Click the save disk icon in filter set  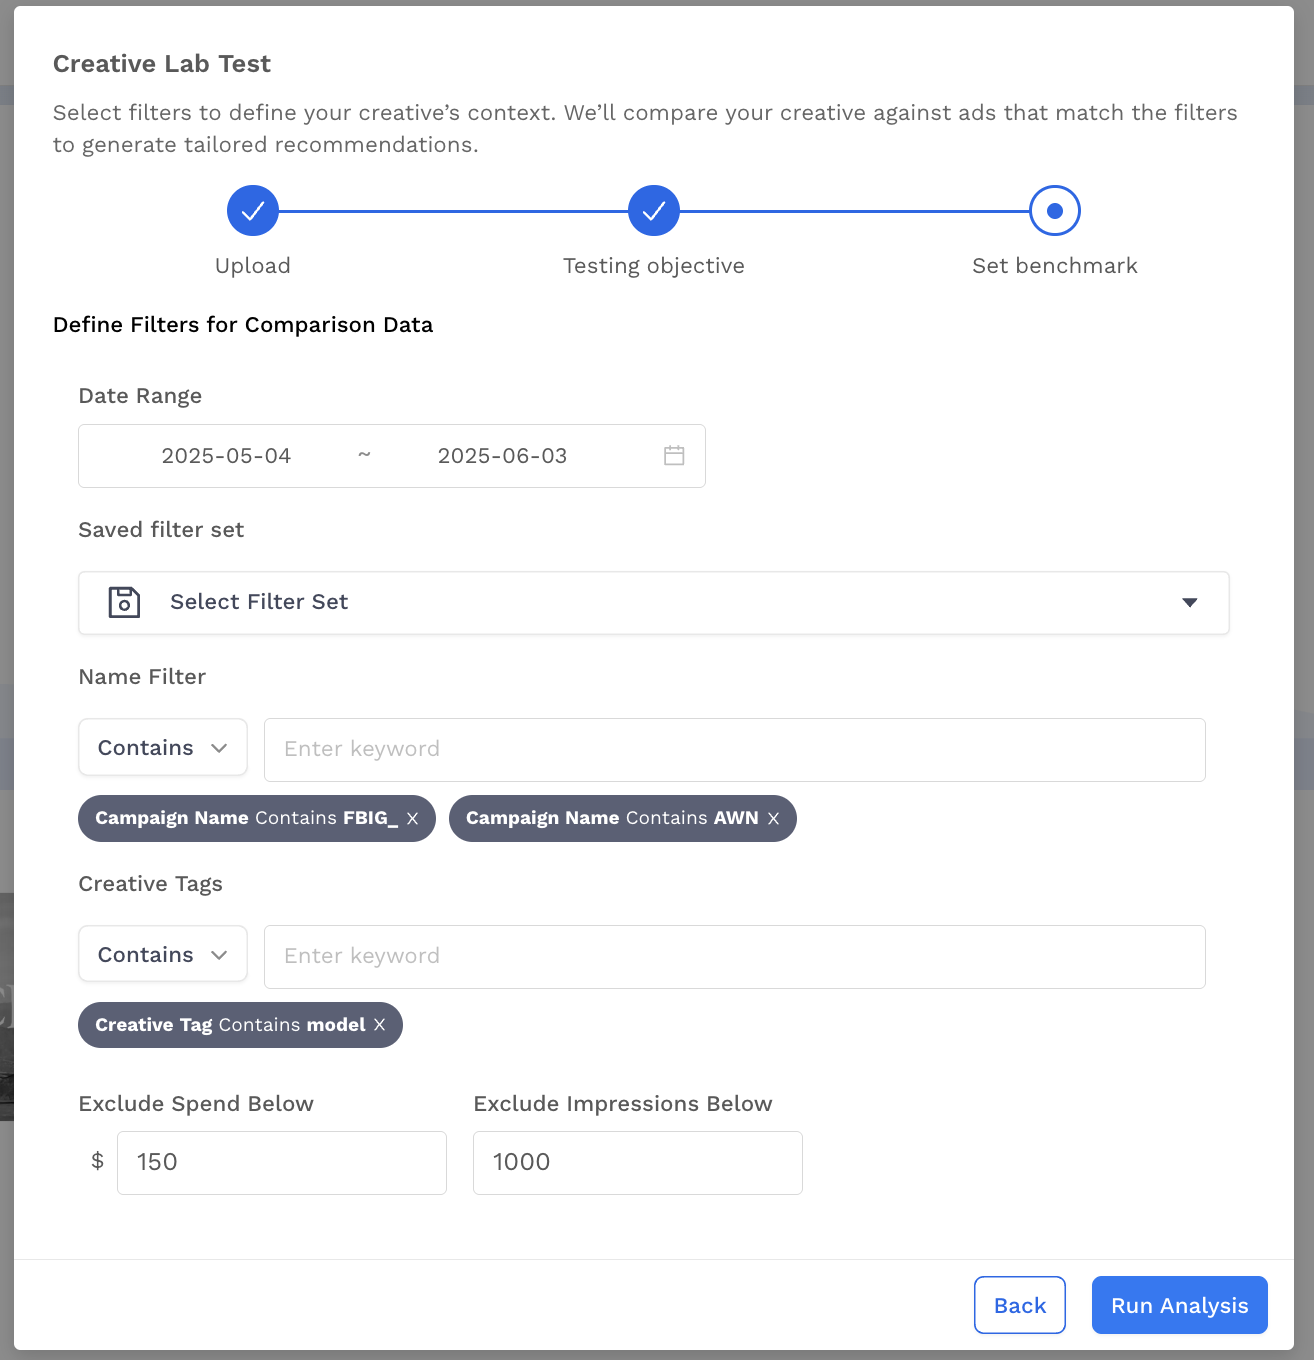click(x=124, y=602)
